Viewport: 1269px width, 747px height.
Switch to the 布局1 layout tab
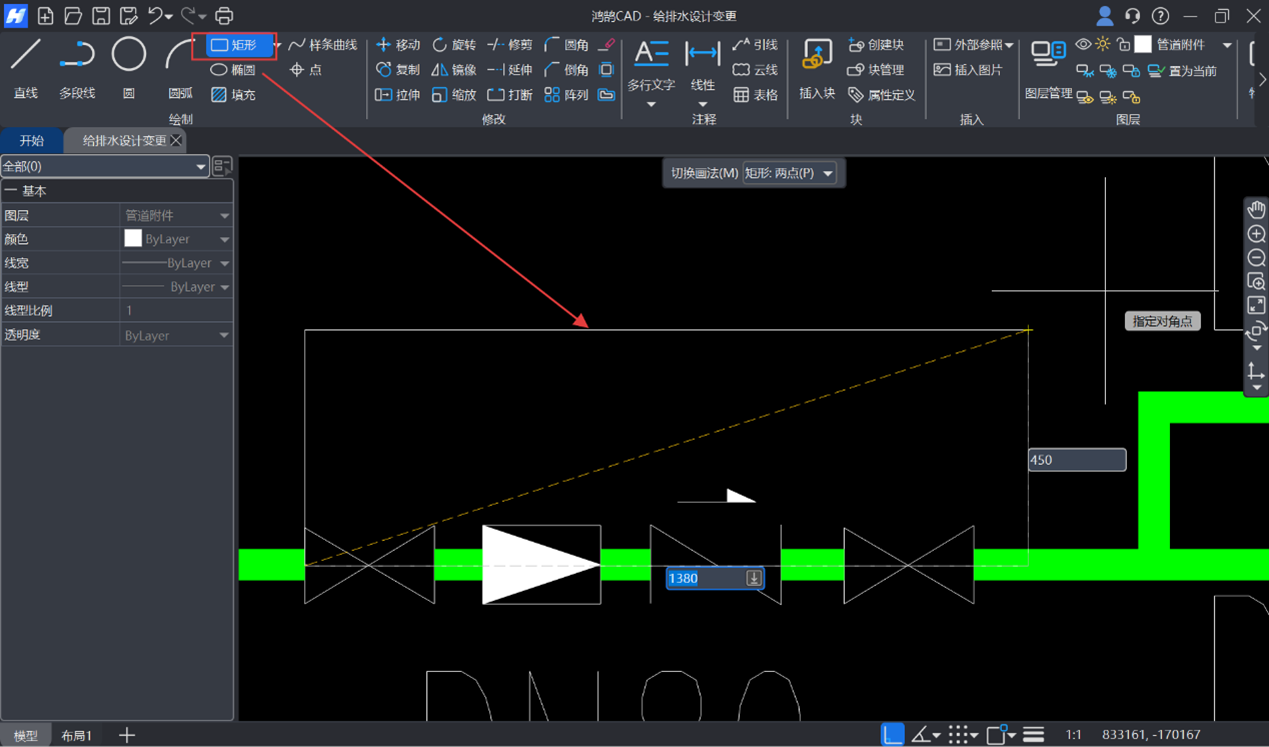pos(76,736)
